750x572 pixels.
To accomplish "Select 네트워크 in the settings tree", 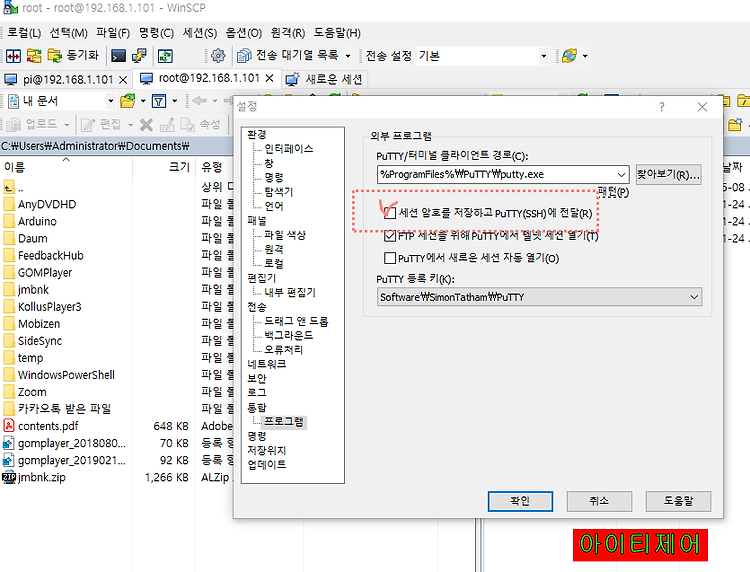I will pyautogui.click(x=267, y=364).
